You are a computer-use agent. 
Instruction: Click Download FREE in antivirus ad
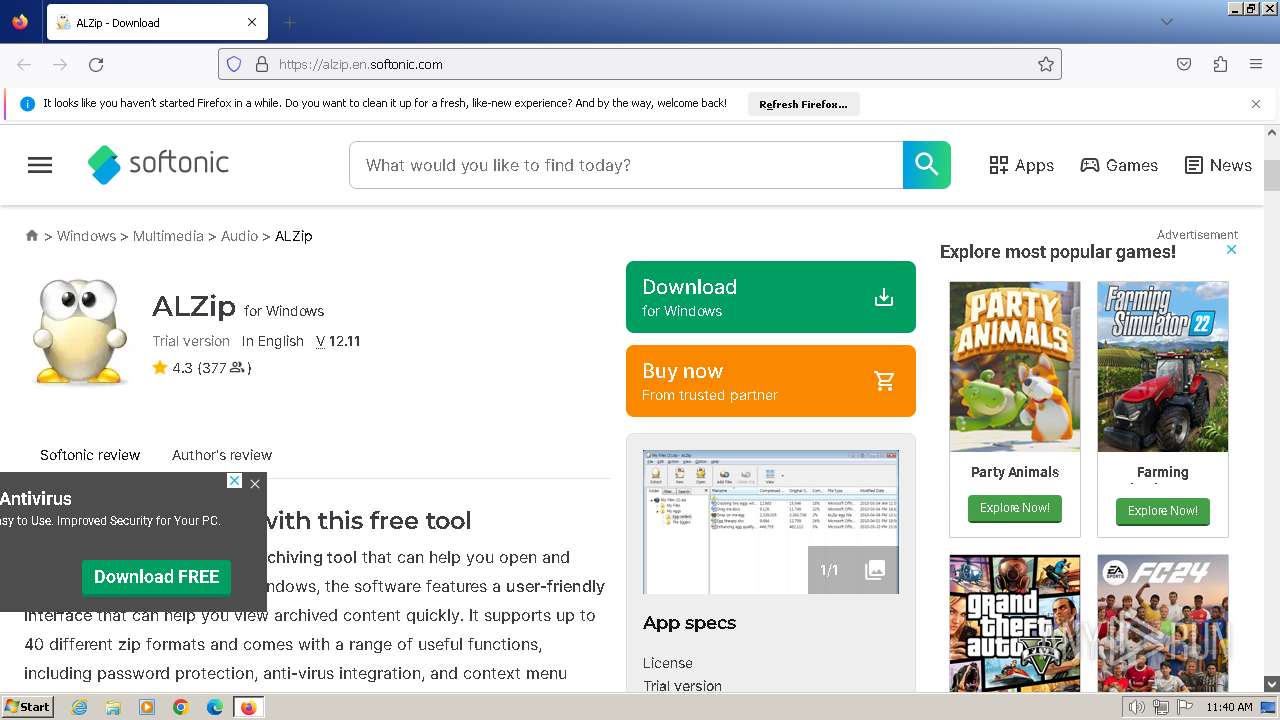[156, 577]
